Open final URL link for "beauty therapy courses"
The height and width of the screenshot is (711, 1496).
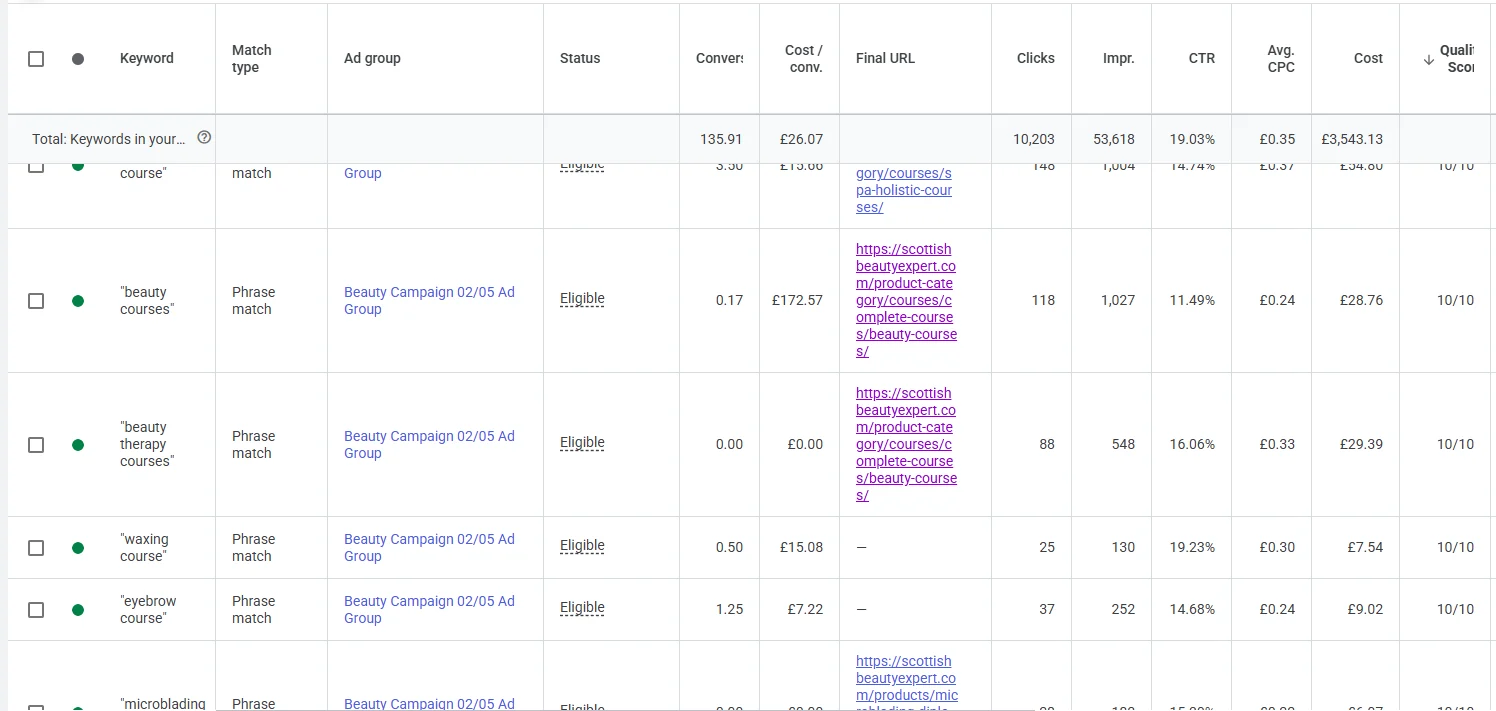(x=906, y=445)
